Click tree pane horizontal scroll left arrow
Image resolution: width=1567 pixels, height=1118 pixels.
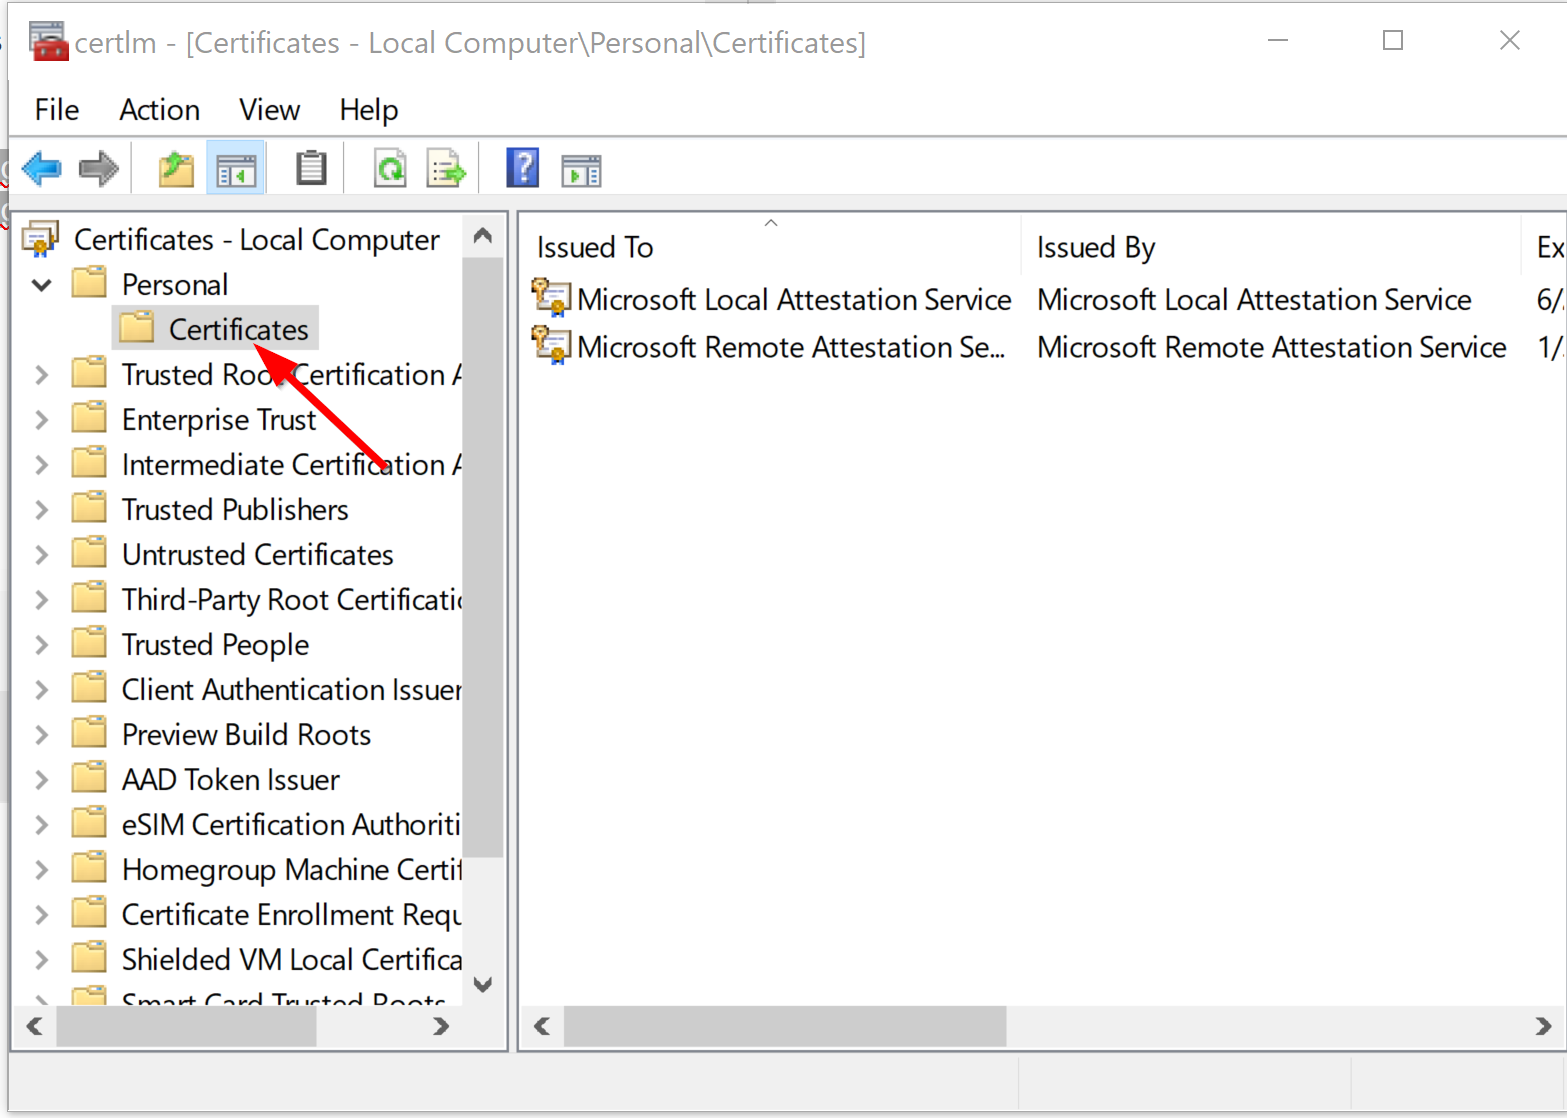(x=34, y=1026)
